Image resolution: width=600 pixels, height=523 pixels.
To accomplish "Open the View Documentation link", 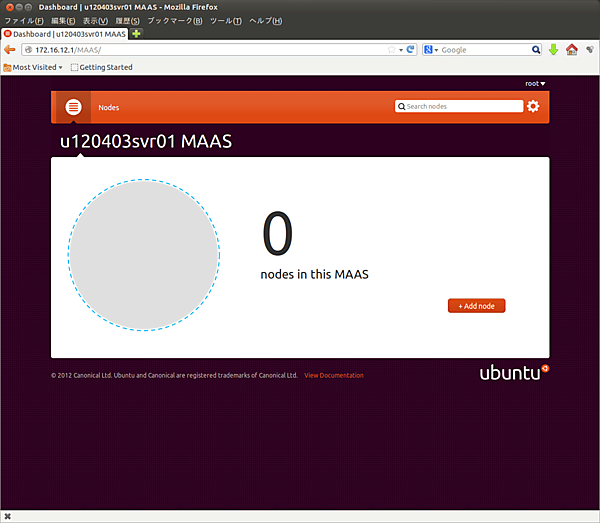I will tap(334, 375).
